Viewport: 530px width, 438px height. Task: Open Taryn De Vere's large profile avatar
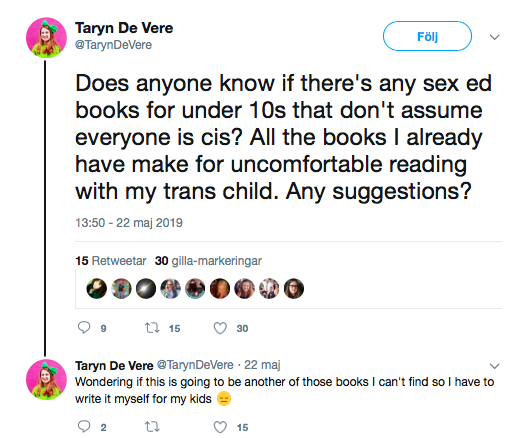(46, 38)
